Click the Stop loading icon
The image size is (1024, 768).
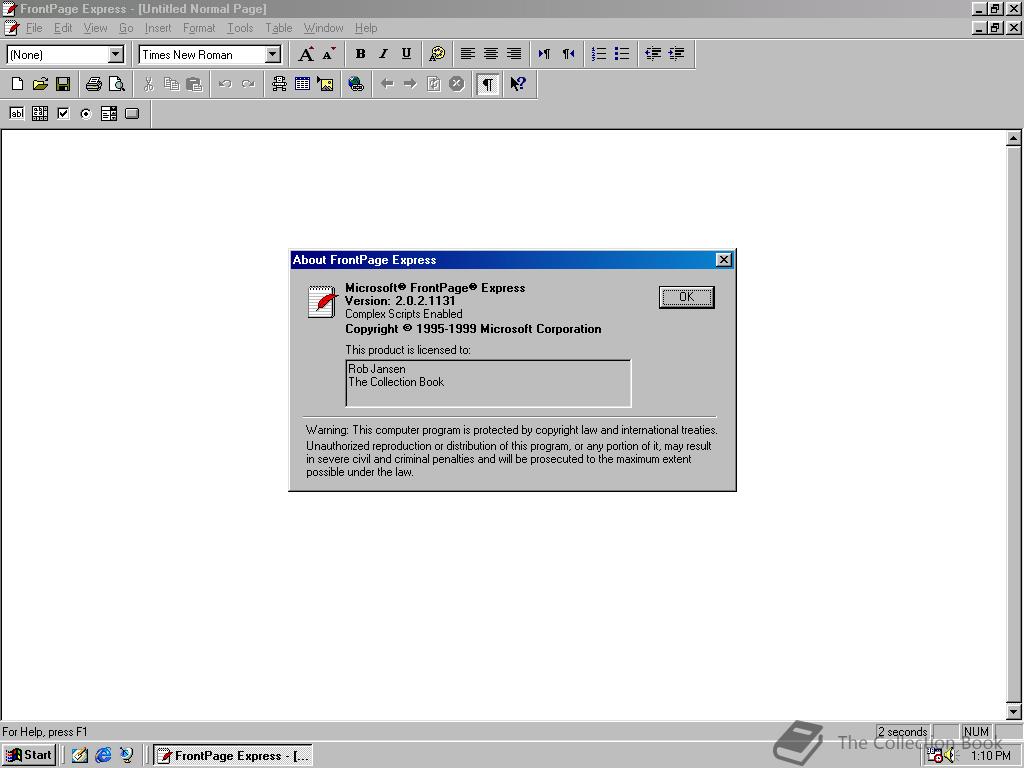[x=456, y=84]
